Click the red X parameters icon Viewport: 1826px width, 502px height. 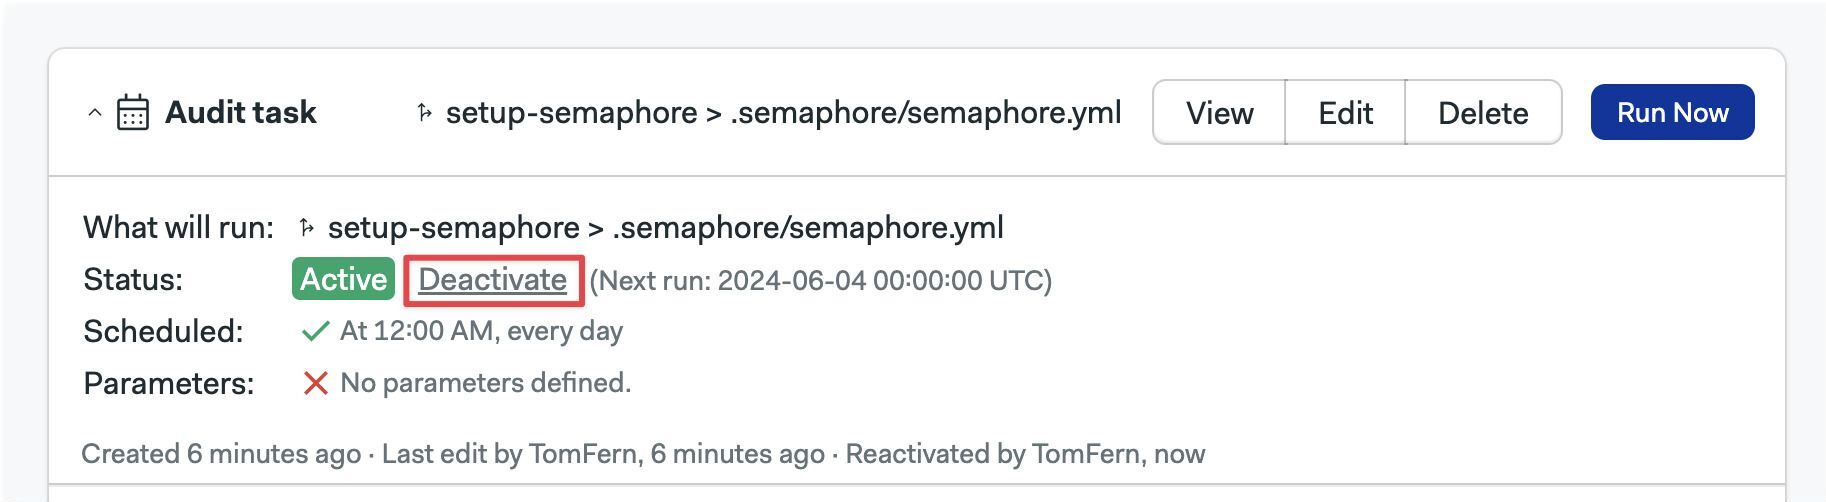[x=315, y=383]
